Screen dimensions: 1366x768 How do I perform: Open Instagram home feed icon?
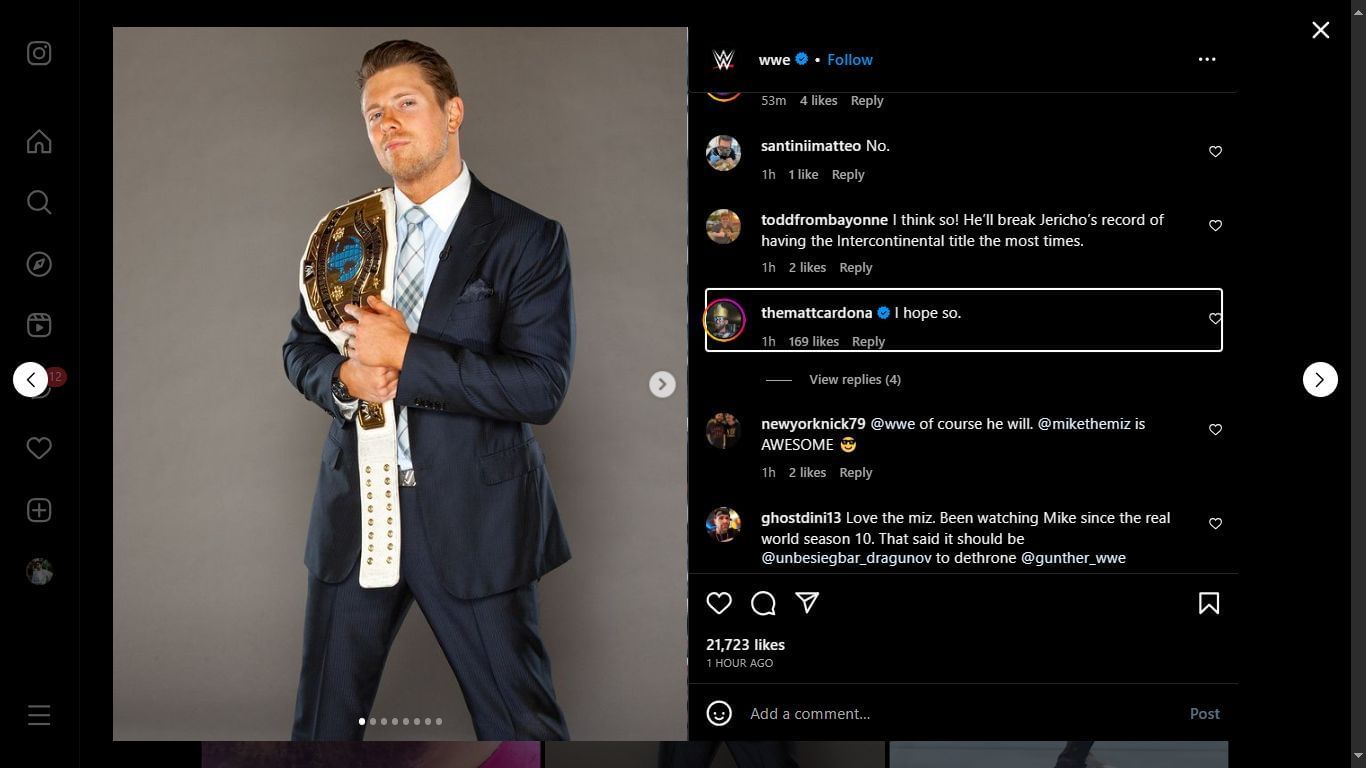click(39, 142)
